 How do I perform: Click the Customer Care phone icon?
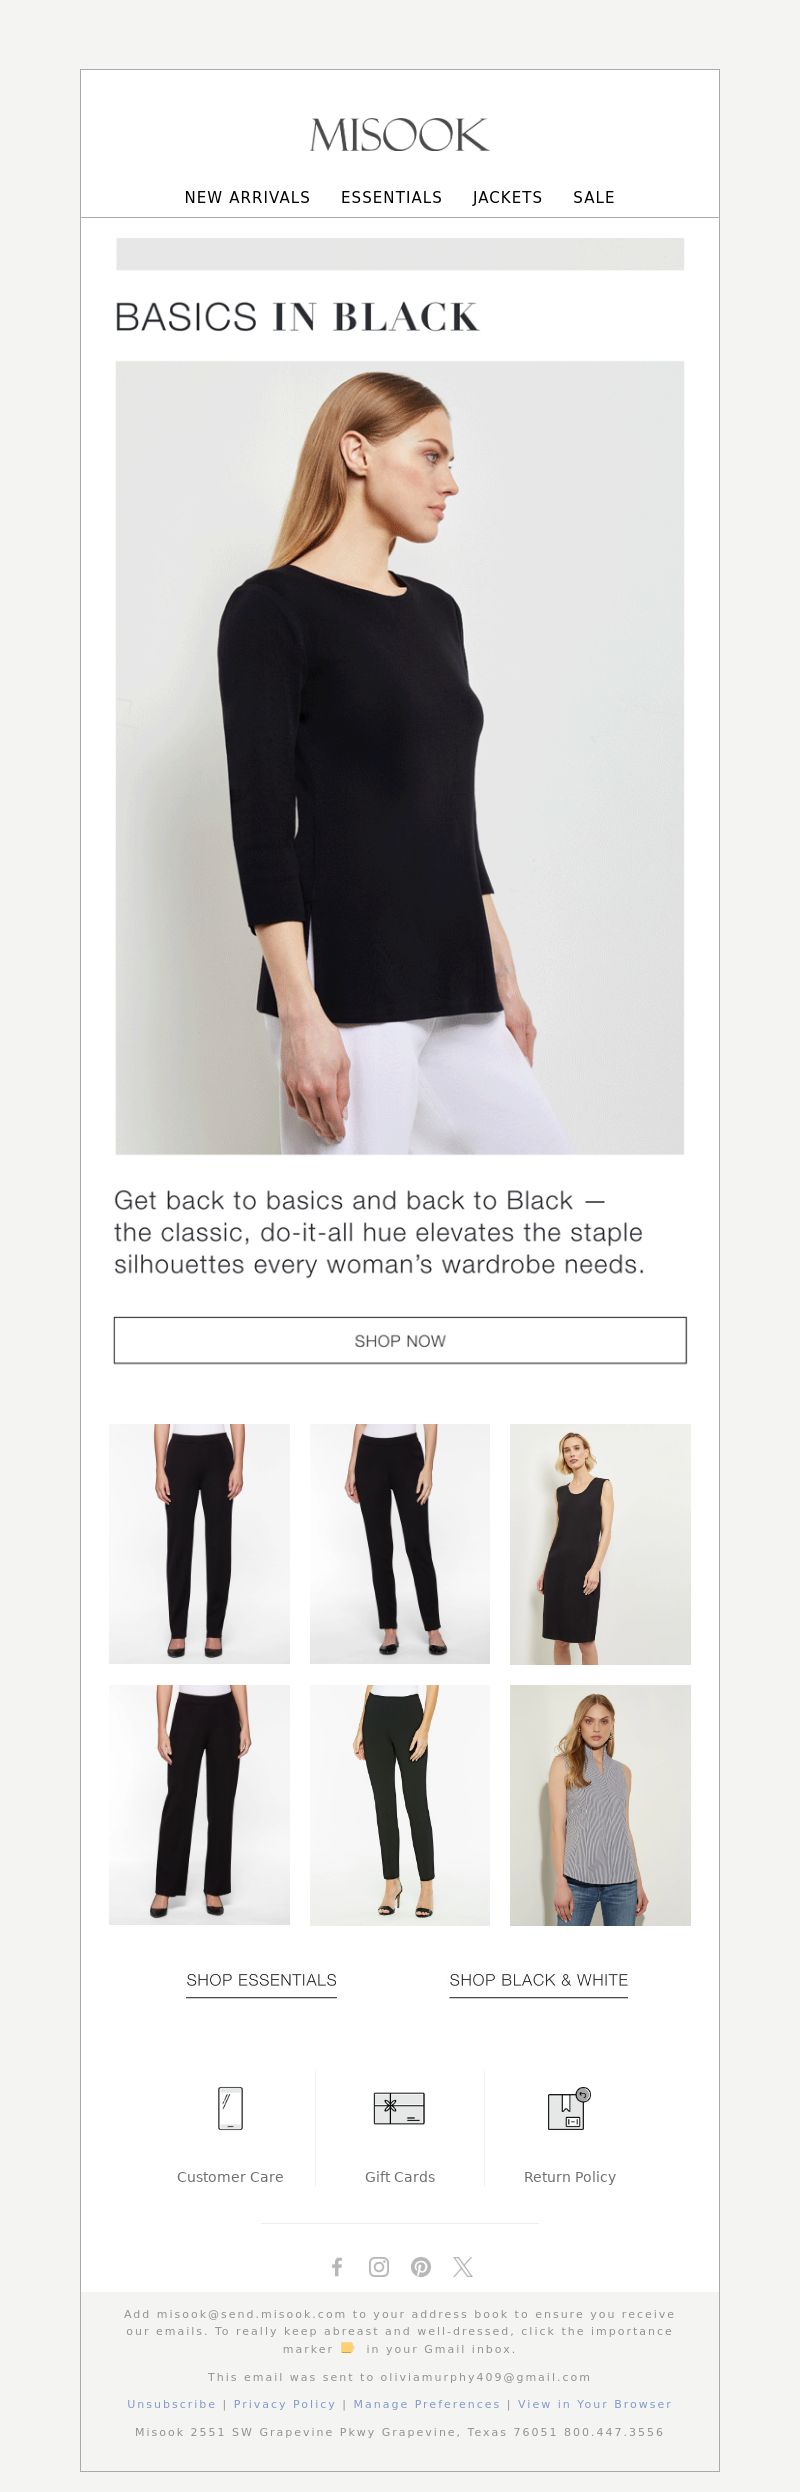230,2108
